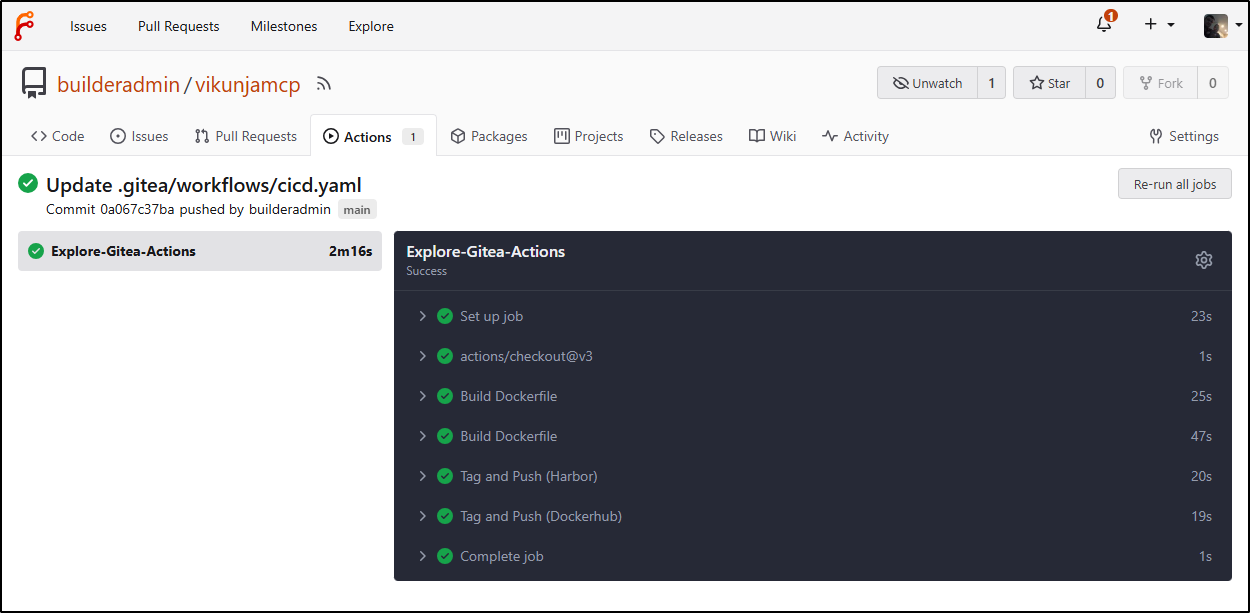Viewport: 1250px width, 613px height.
Task: Open Explore in the top navigation
Action: click(x=371, y=26)
